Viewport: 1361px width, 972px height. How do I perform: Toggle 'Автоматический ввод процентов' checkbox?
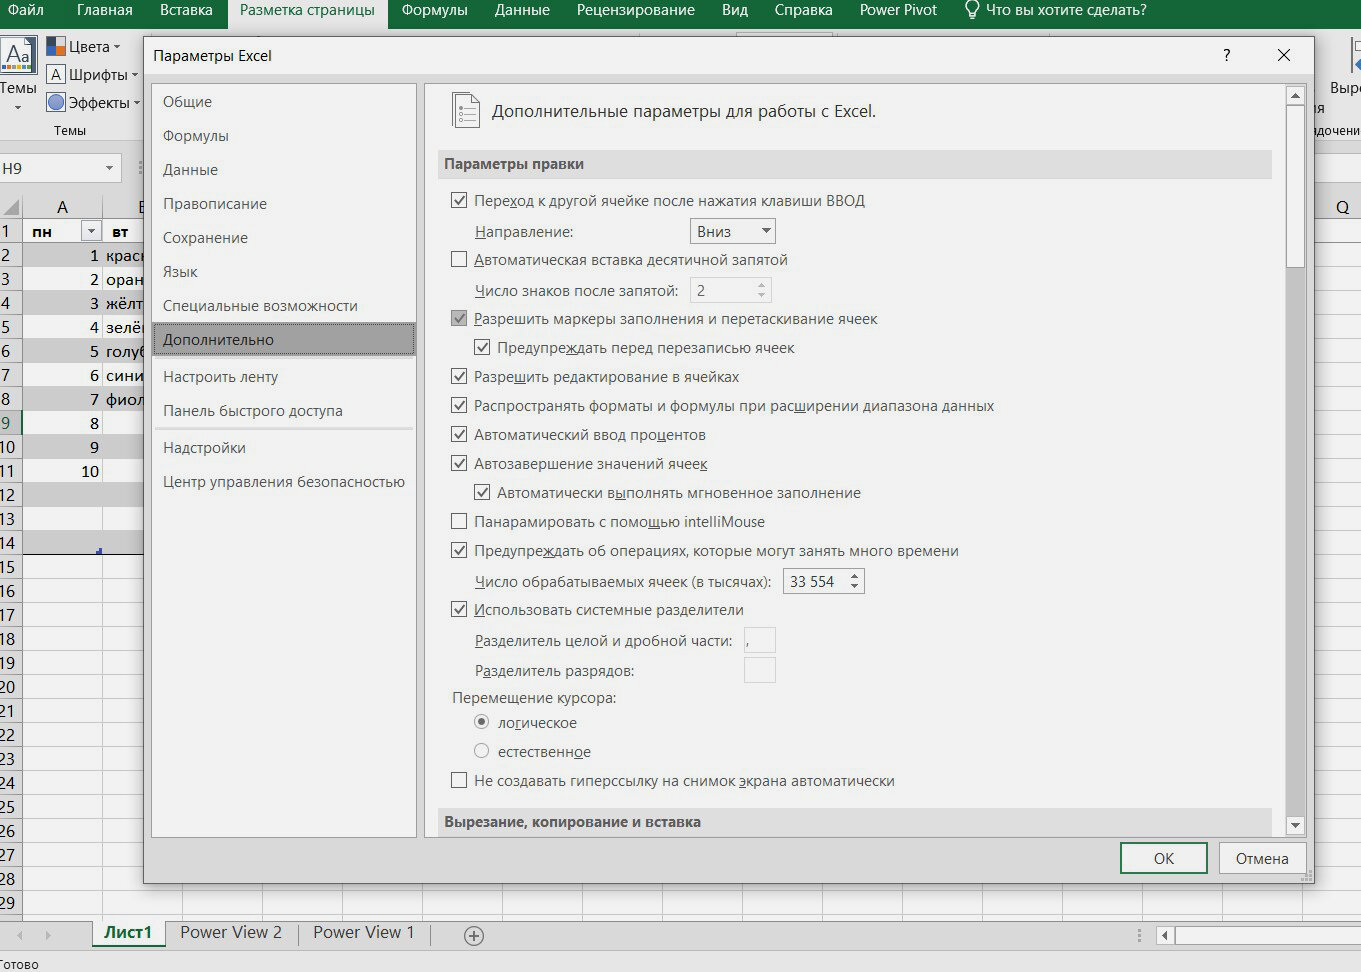(x=459, y=435)
